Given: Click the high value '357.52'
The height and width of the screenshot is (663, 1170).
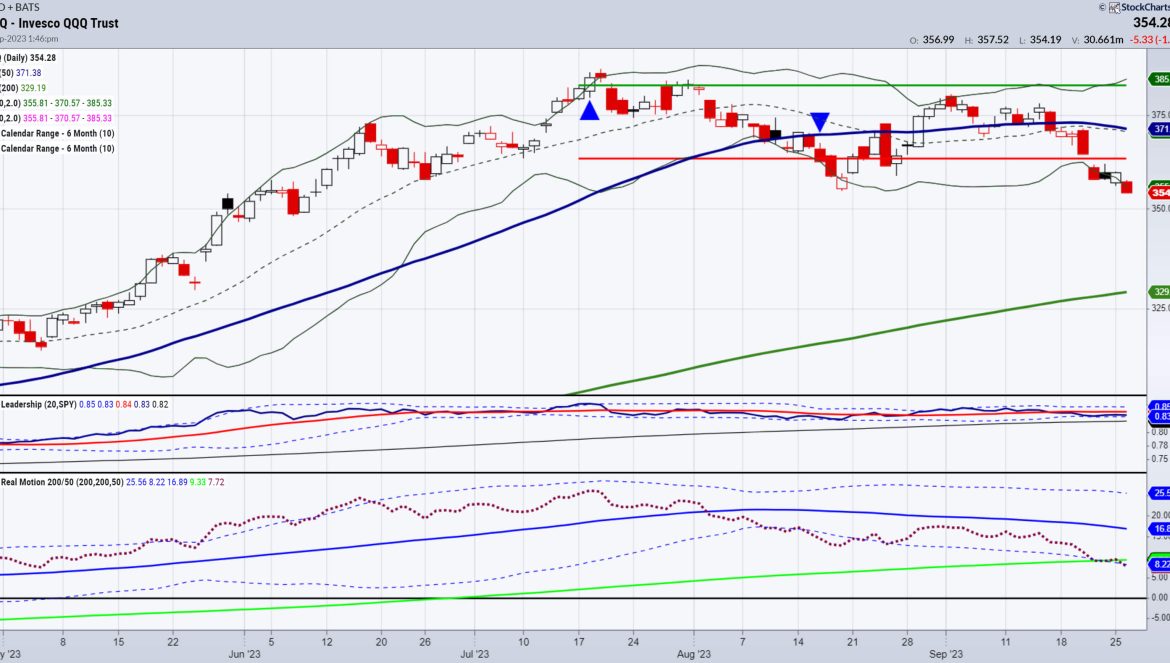Looking at the screenshot, I should [992, 40].
